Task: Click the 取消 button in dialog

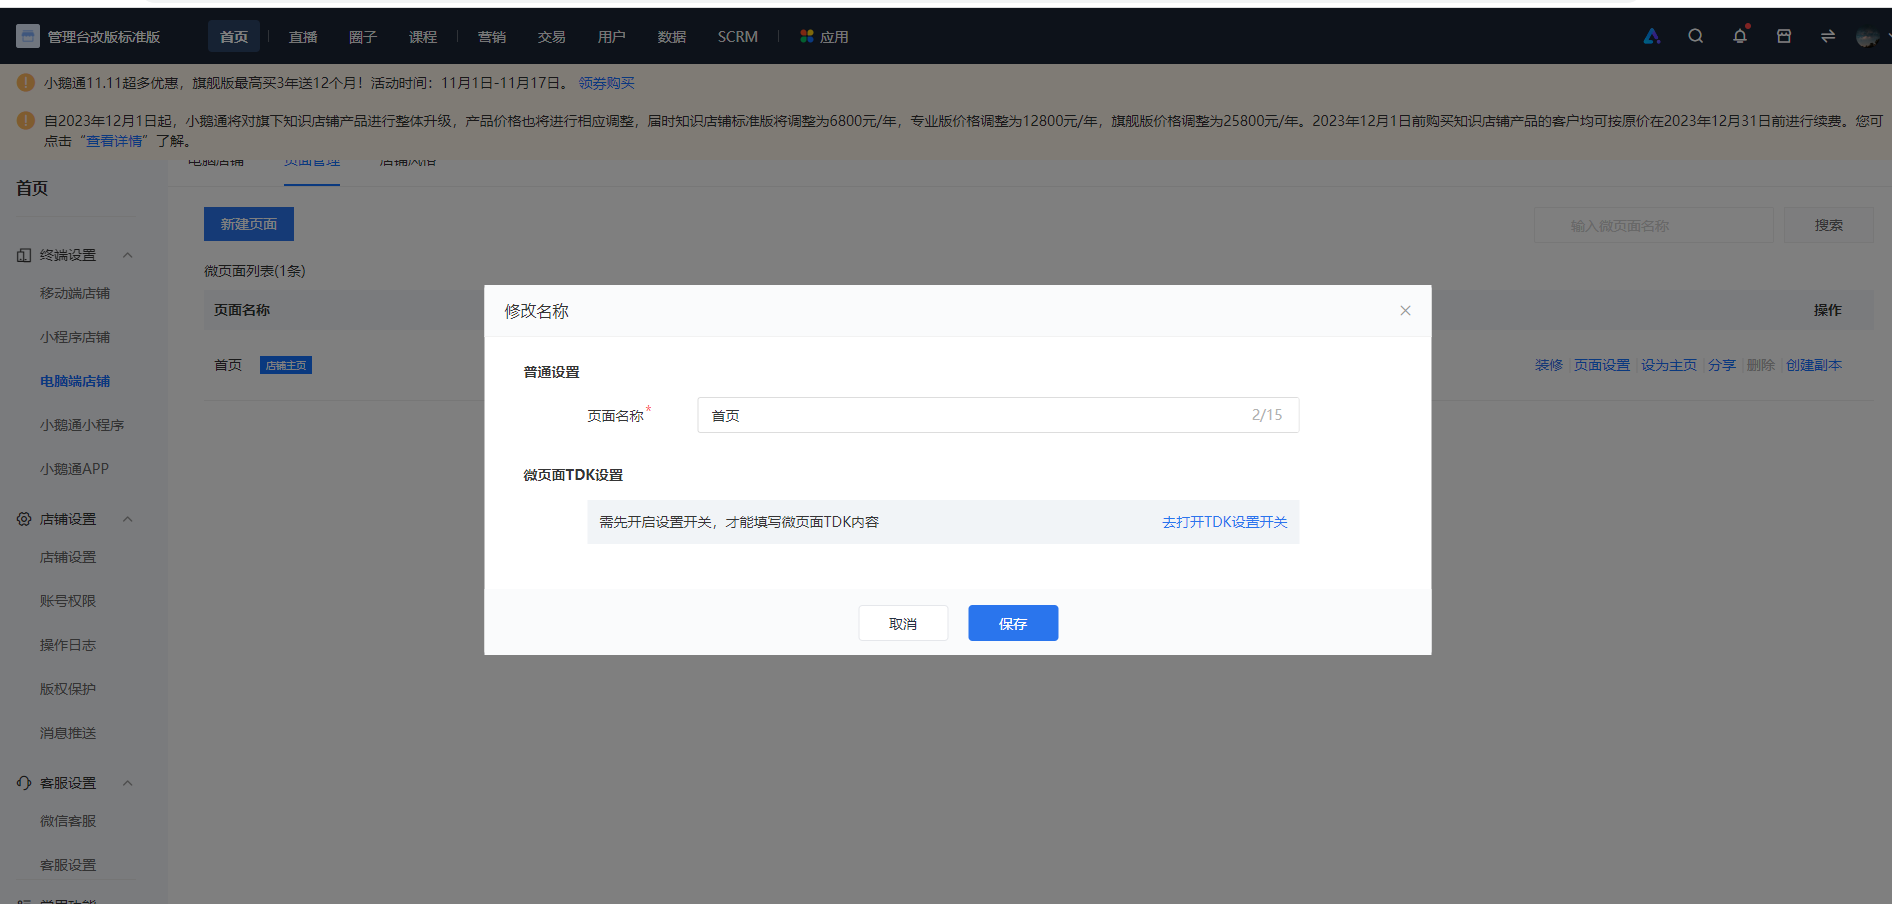Action: tap(903, 623)
